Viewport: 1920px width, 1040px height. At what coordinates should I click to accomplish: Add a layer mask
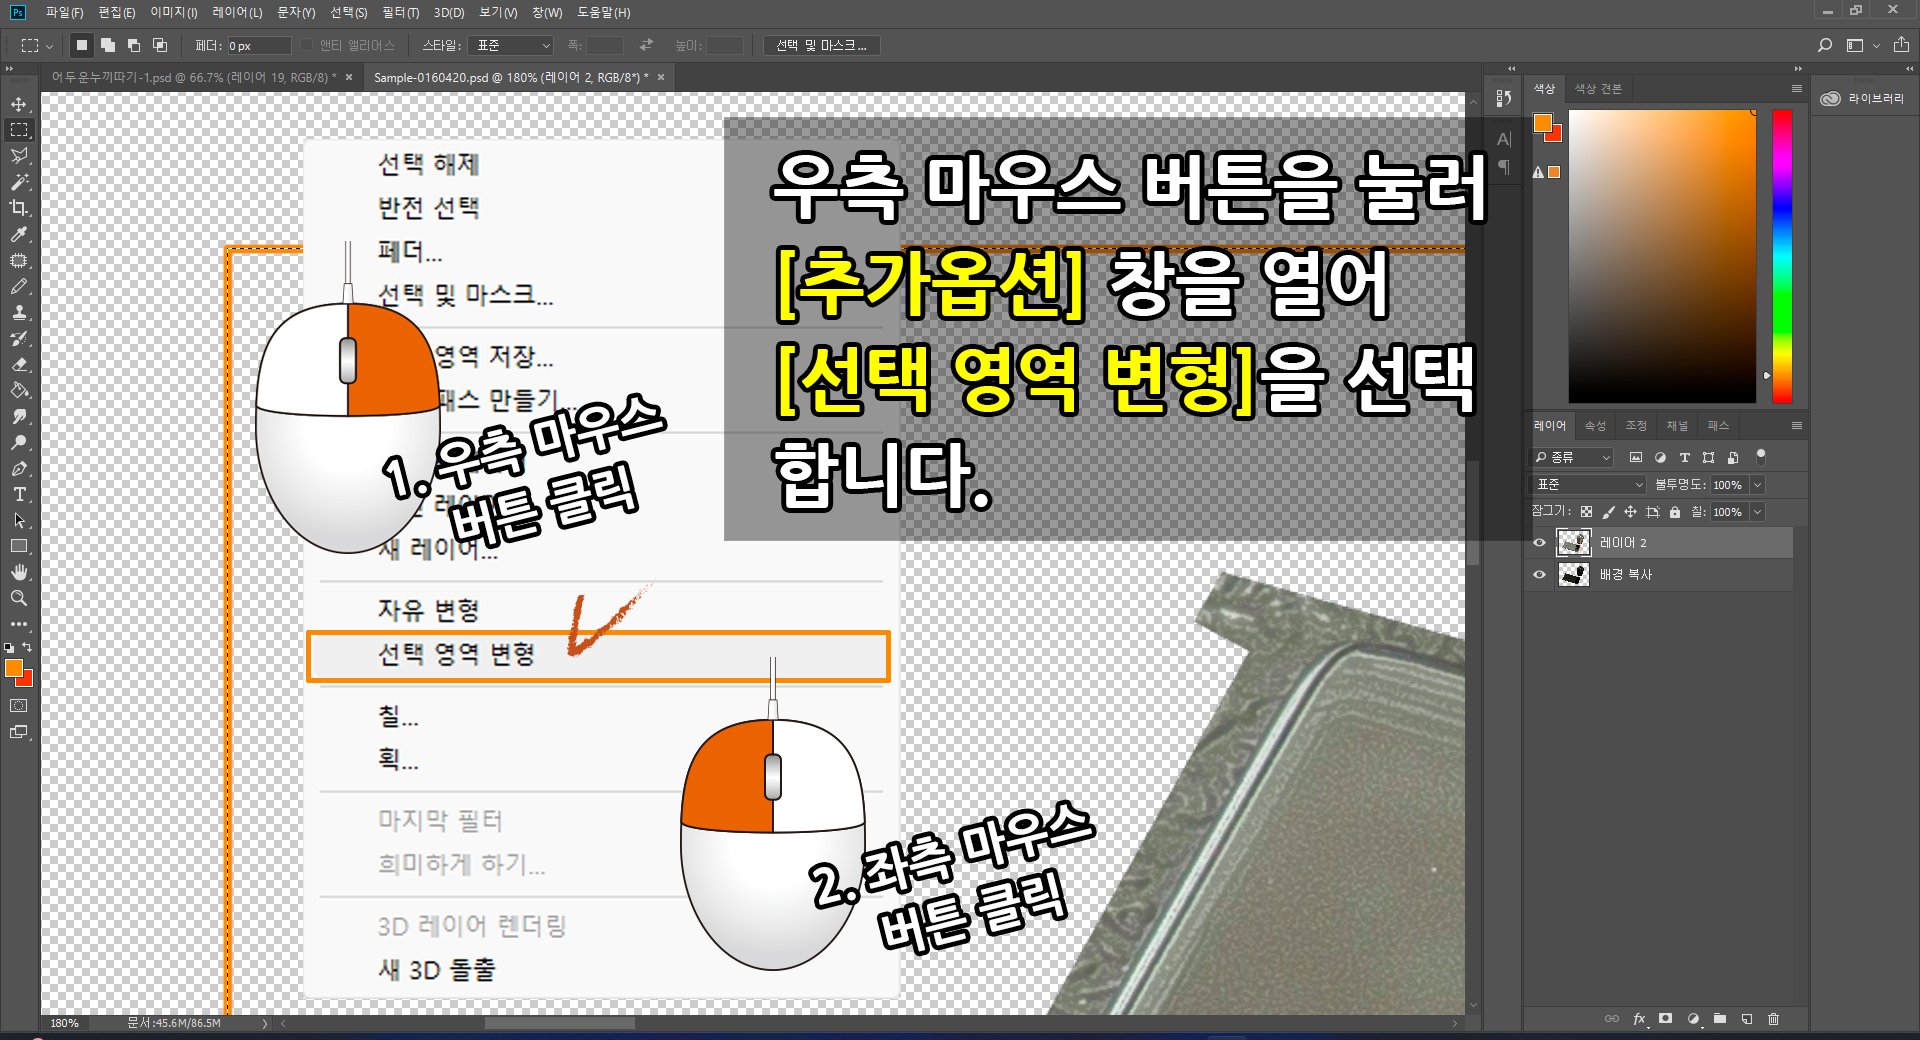coord(1665,1019)
